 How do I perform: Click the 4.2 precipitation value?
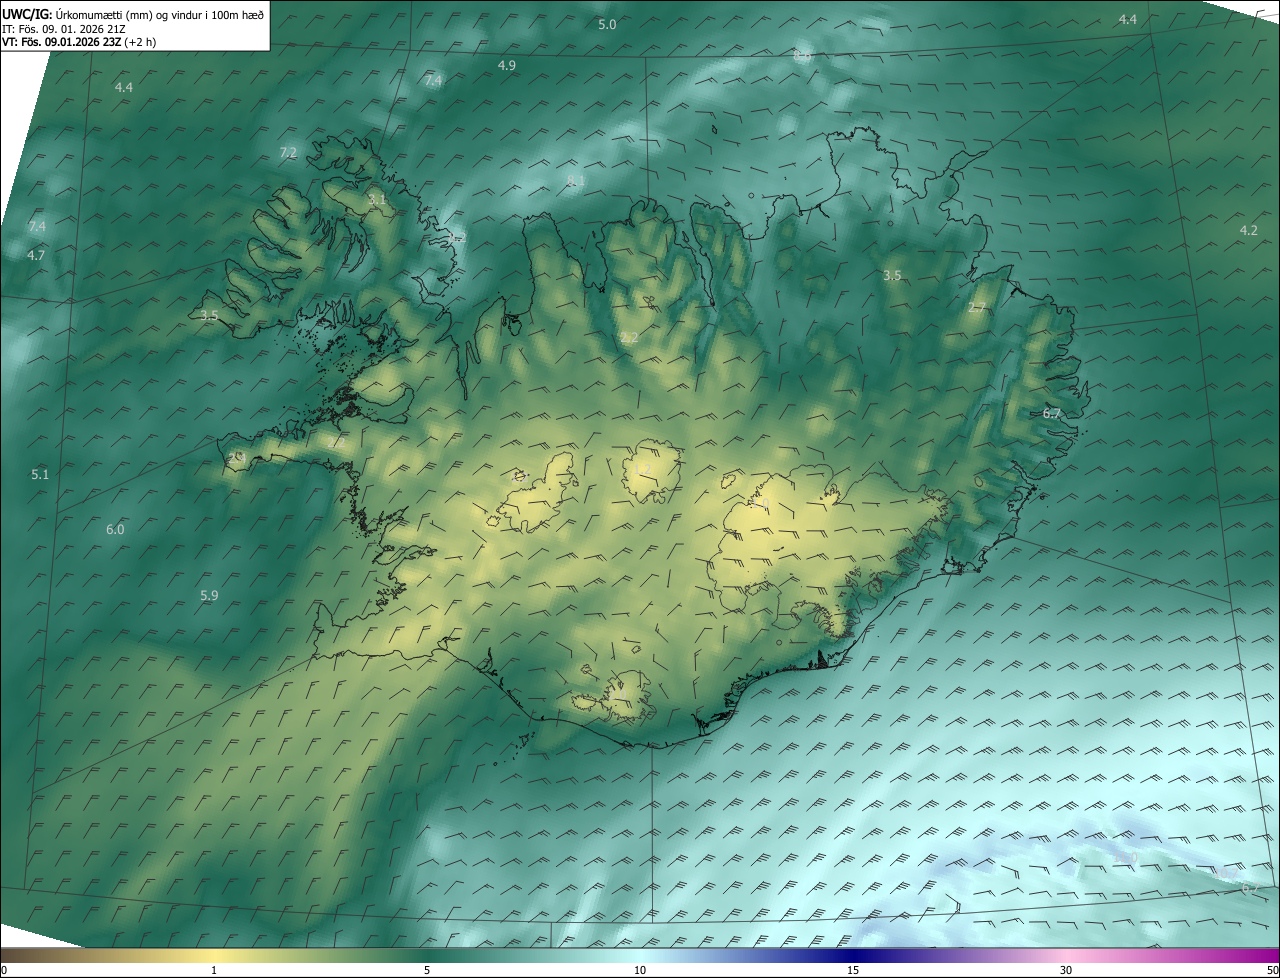click(1248, 230)
